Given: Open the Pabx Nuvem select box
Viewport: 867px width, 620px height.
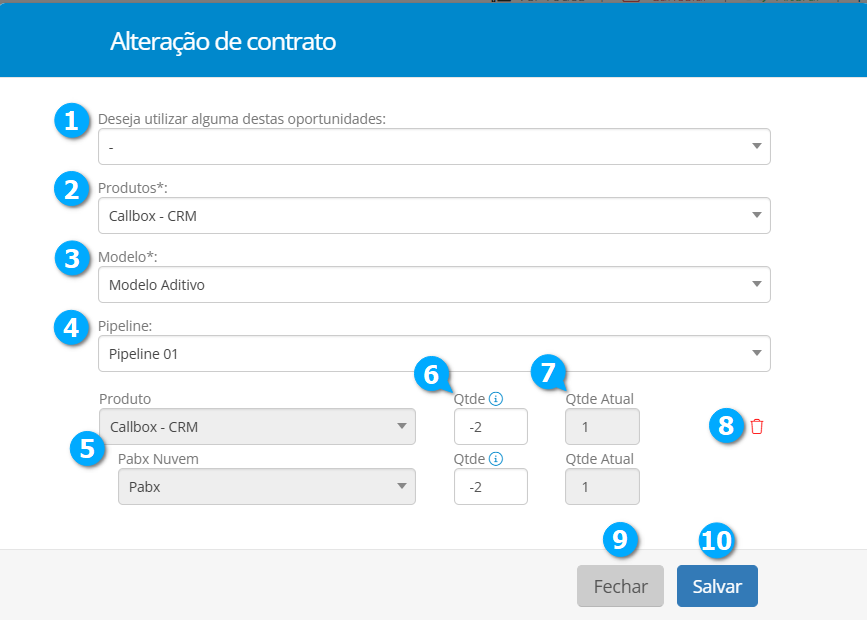Looking at the screenshot, I should point(266,487).
